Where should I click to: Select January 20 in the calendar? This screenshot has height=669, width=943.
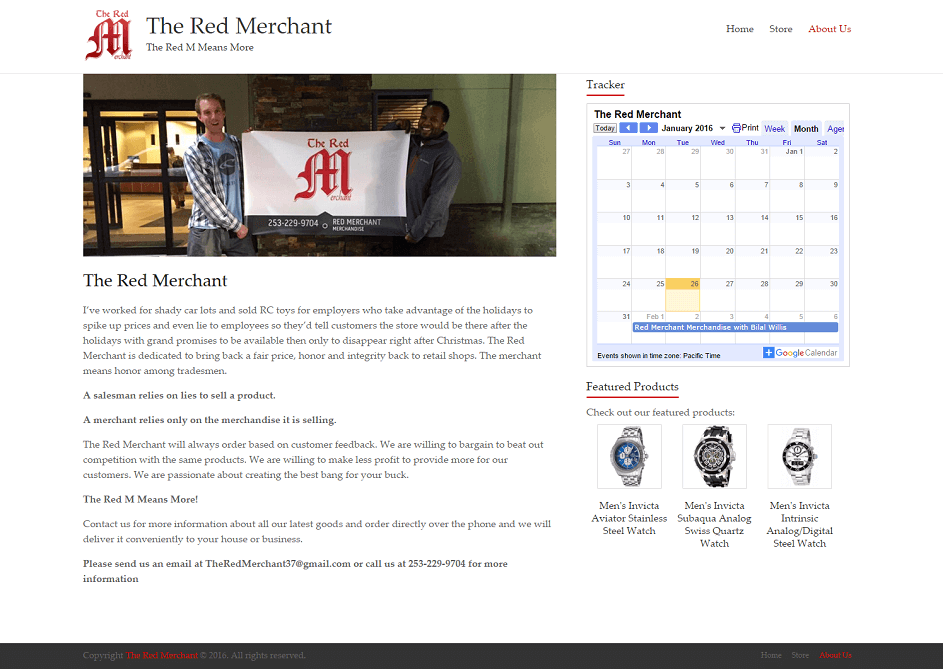pos(718,262)
